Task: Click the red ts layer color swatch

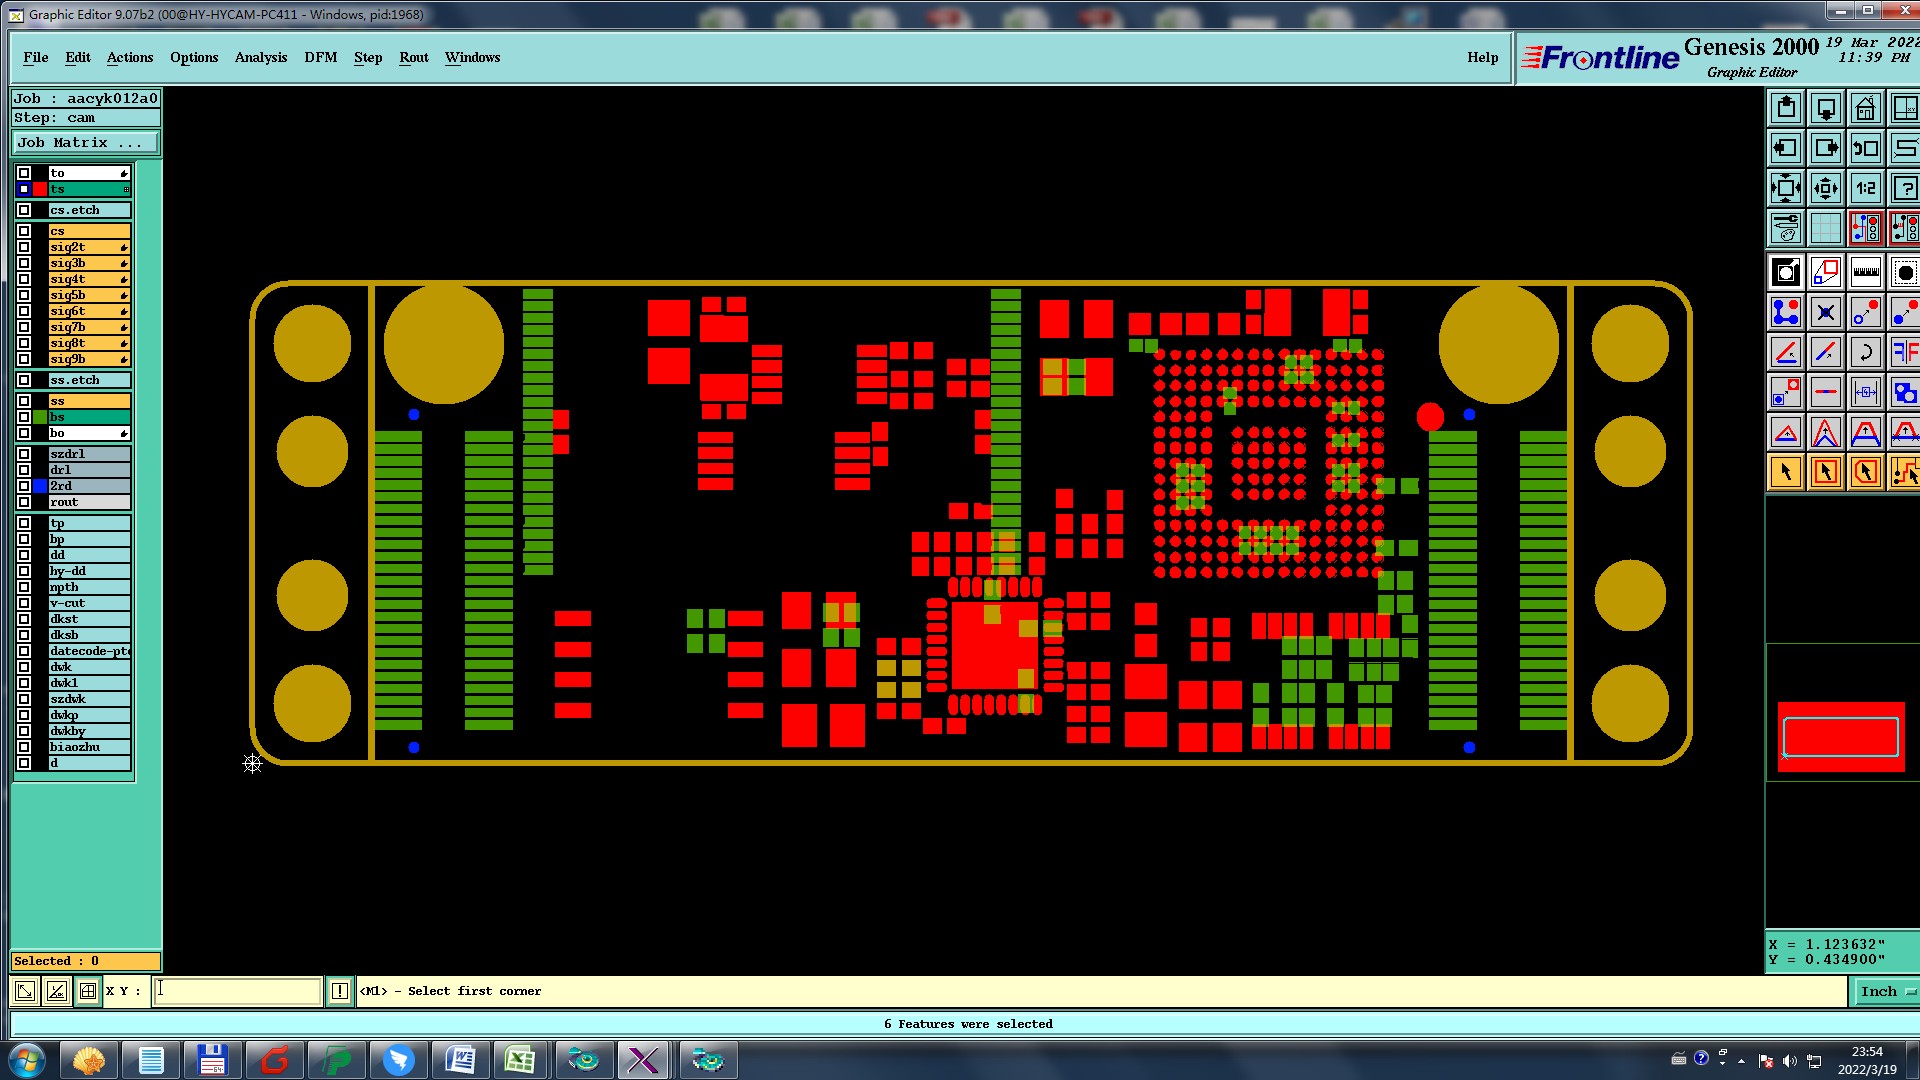Action: pyautogui.click(x=40, y=189)
